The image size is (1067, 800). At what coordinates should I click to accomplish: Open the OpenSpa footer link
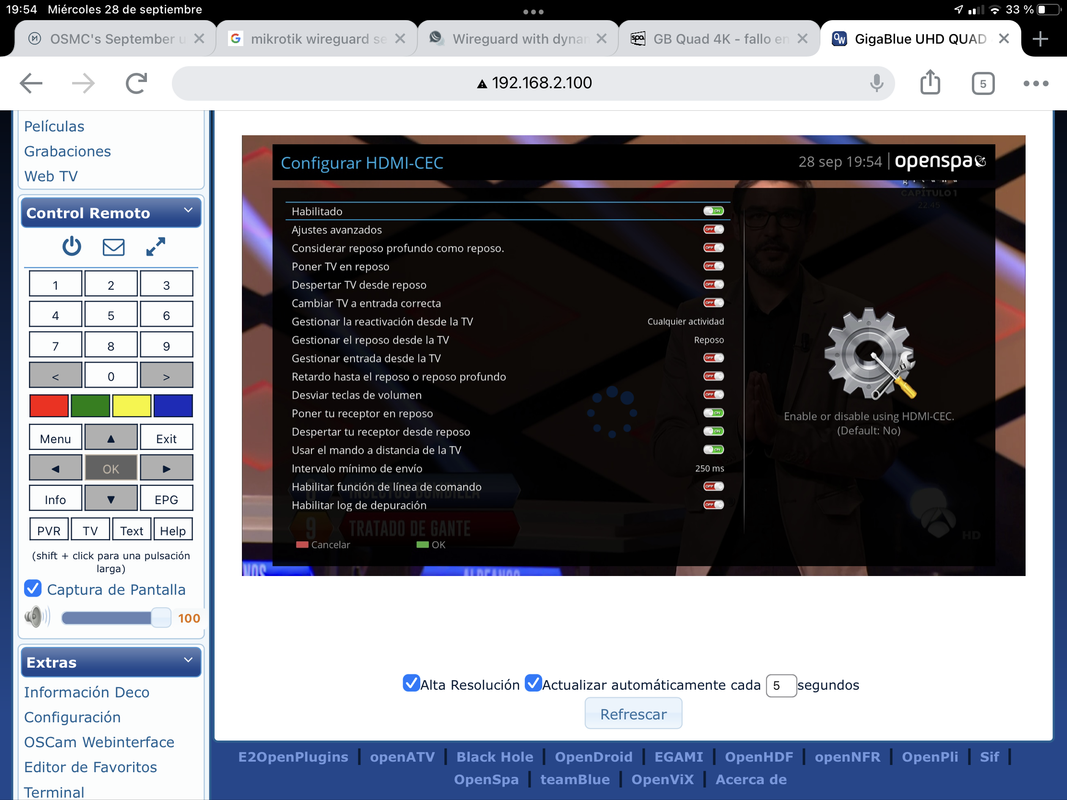click(x=486, y=780)
